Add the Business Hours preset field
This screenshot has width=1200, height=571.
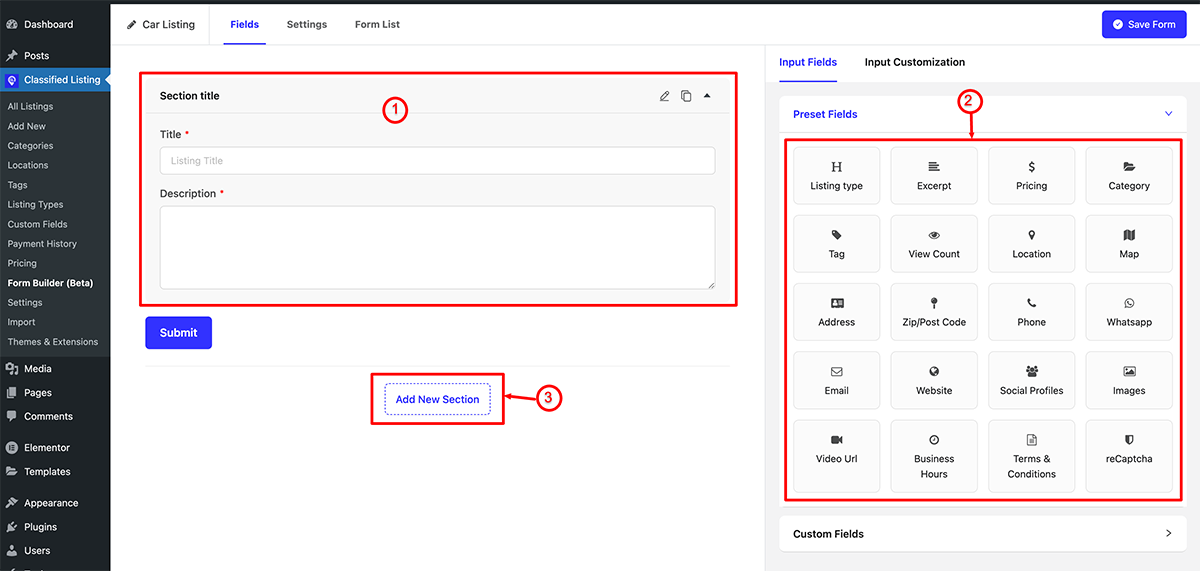pyautogui.click(x=934, y=456)
